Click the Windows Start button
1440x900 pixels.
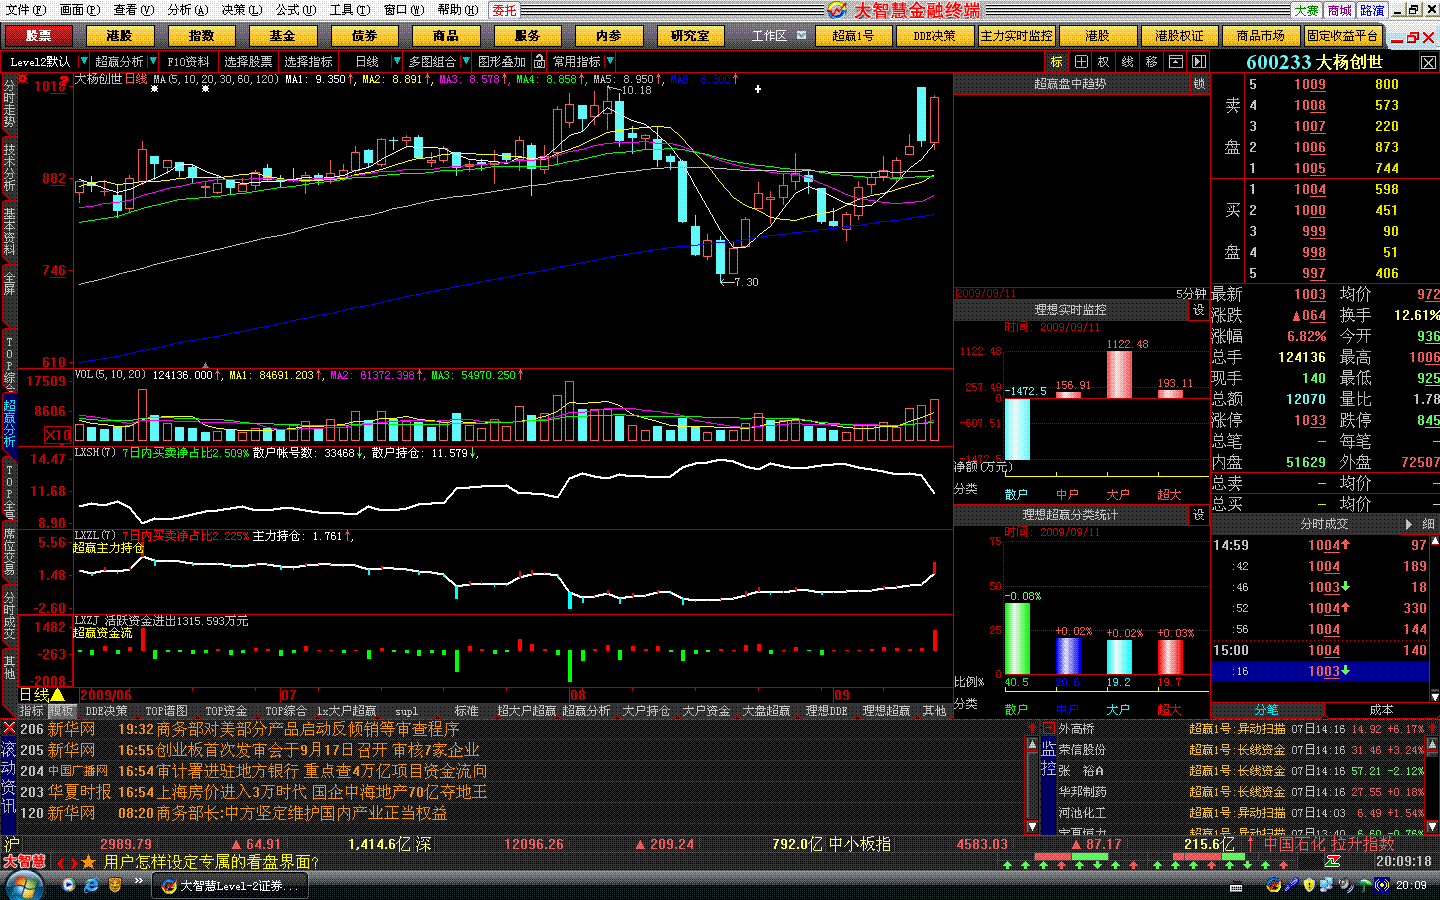point(25,886)
